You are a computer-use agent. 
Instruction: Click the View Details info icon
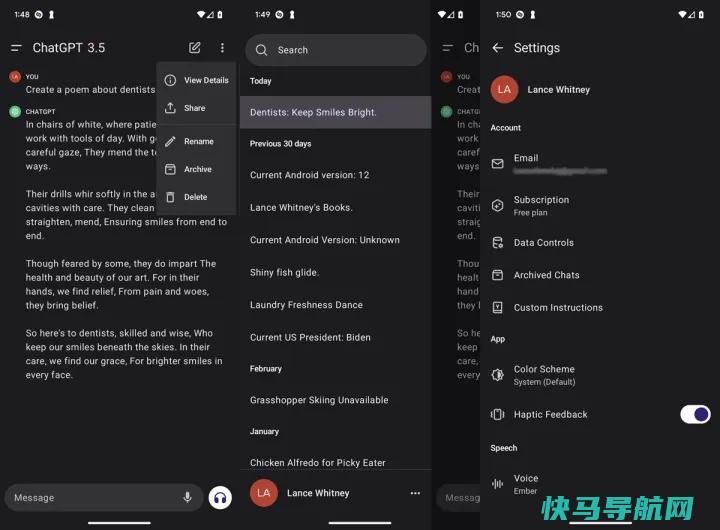tap(170, 80)
